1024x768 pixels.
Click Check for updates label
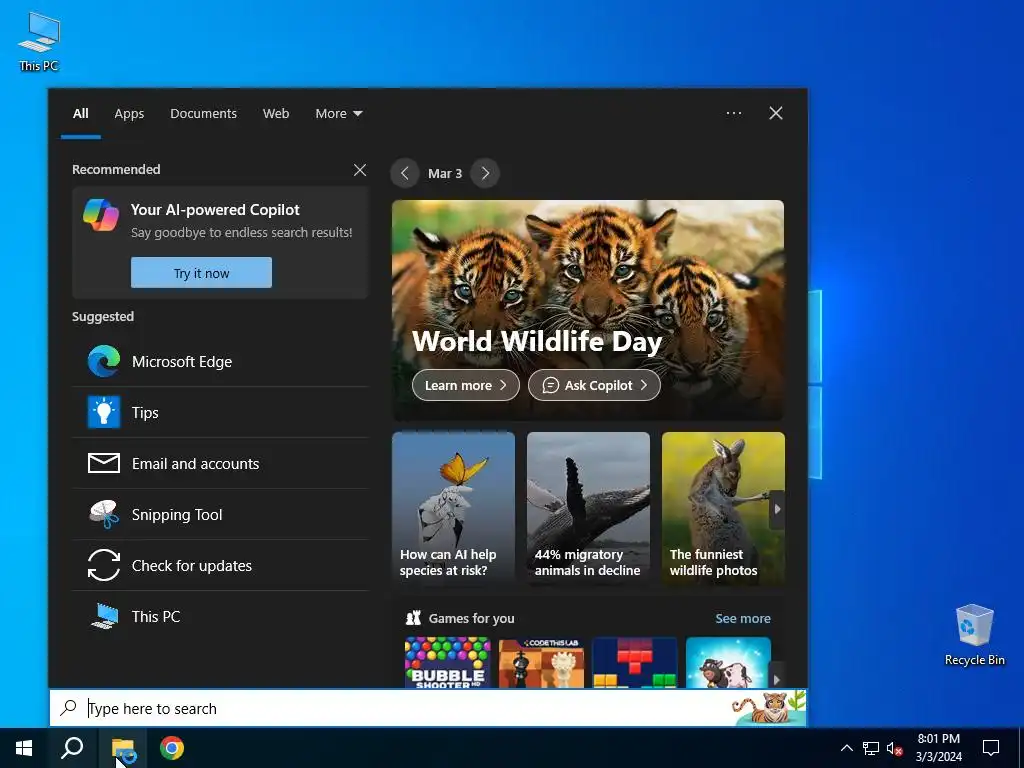click(x=191, y=566)
